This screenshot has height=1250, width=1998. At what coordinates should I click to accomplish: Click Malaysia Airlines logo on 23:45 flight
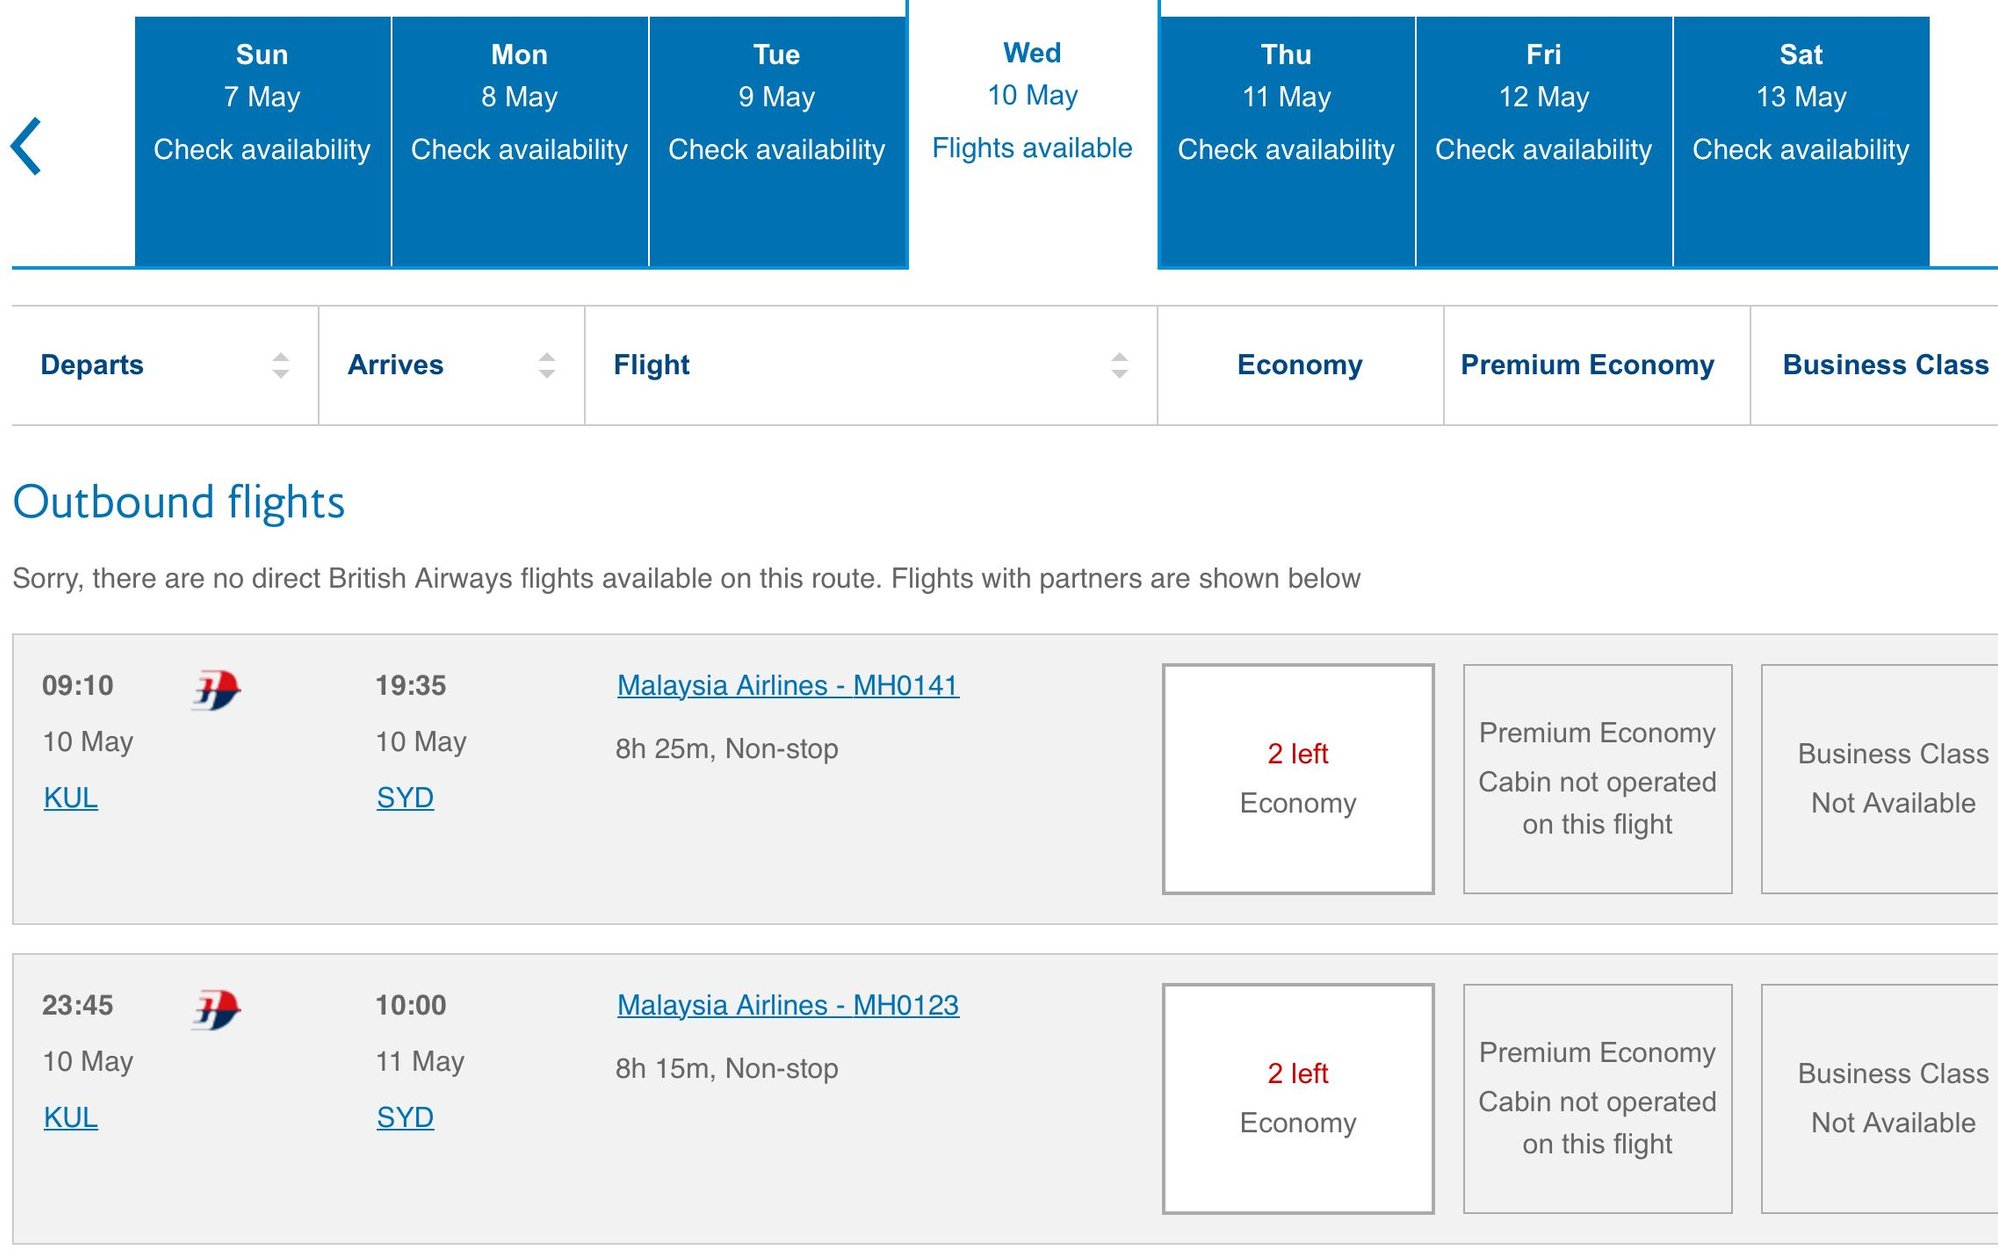216,1009
